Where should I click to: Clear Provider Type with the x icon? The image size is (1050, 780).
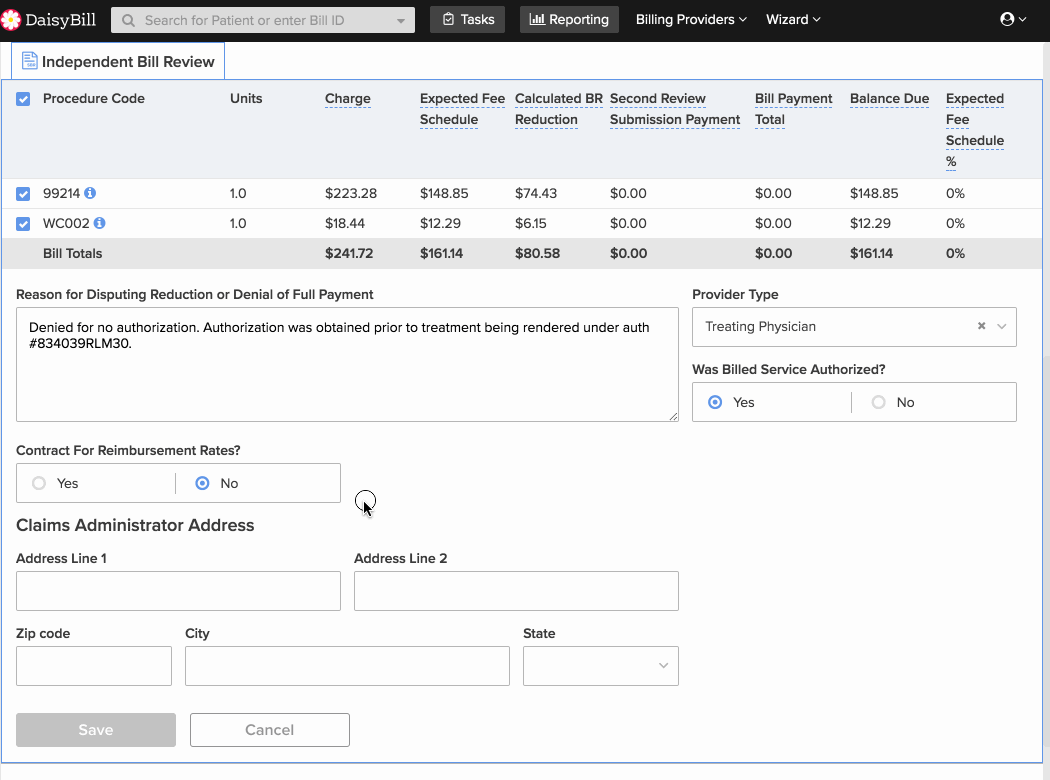[x=982, y=326]
